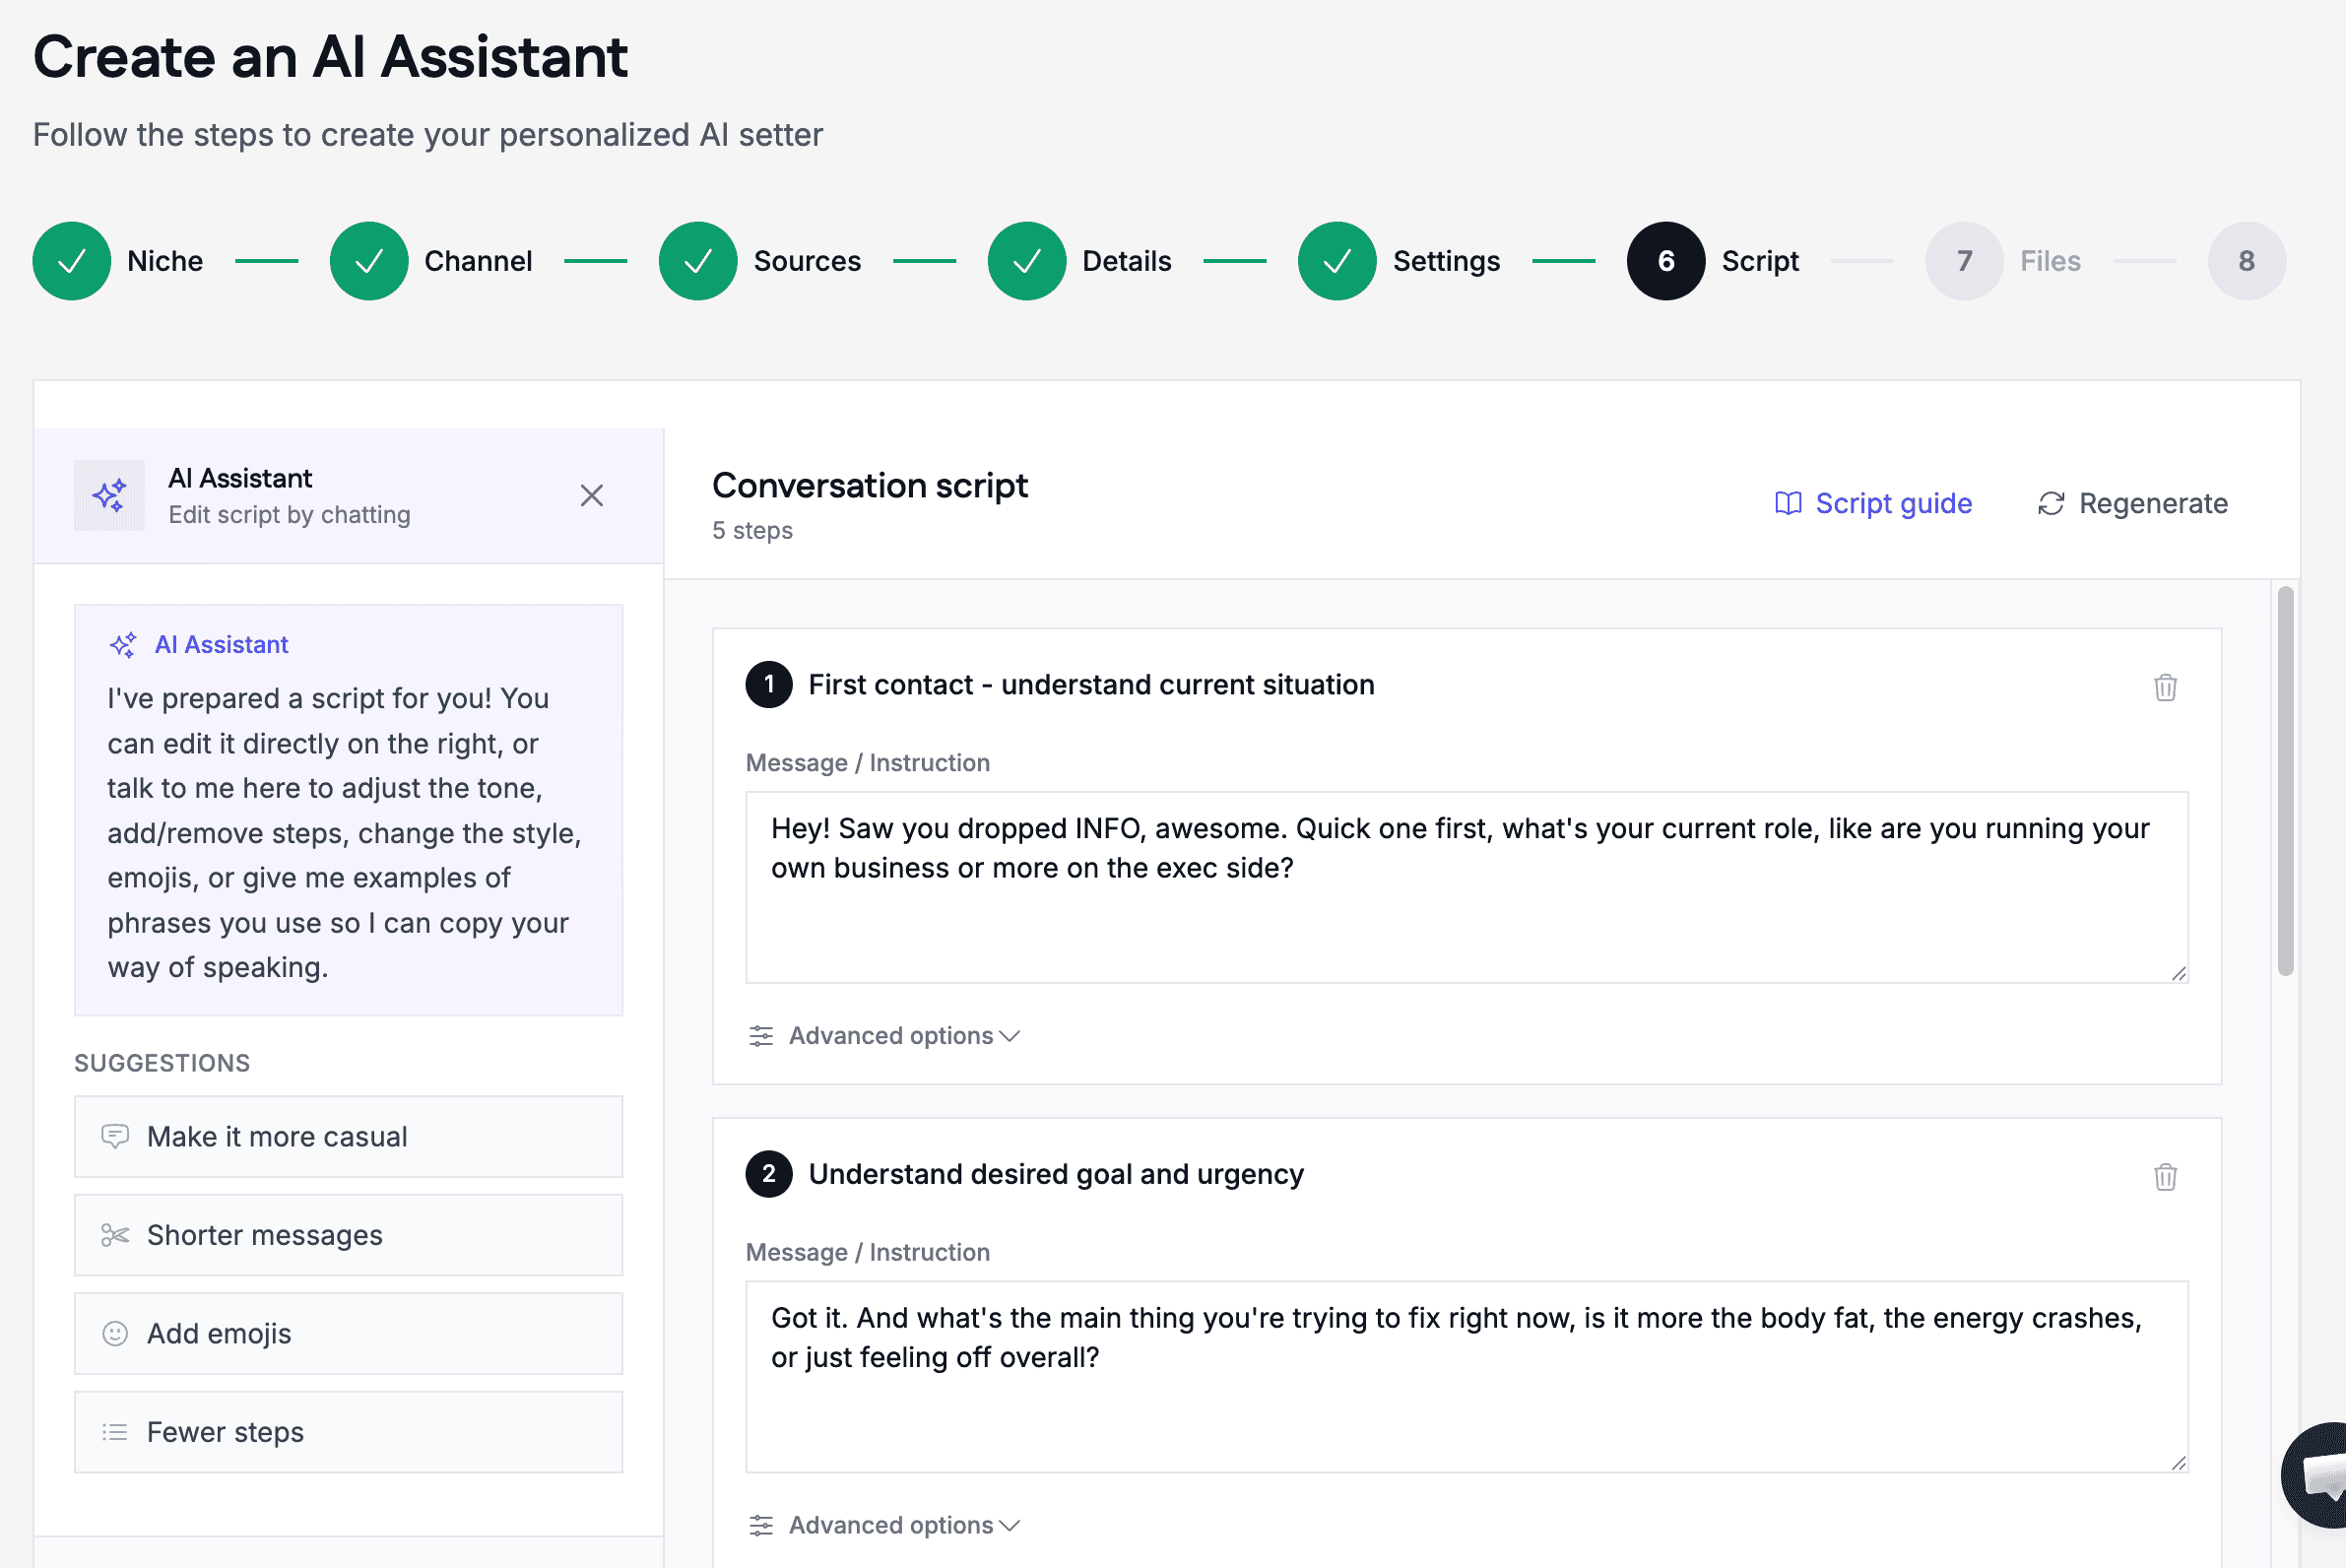Click the AI Assistant sparkle icon
2346x1568 pixels.
(x=109, y=495)
